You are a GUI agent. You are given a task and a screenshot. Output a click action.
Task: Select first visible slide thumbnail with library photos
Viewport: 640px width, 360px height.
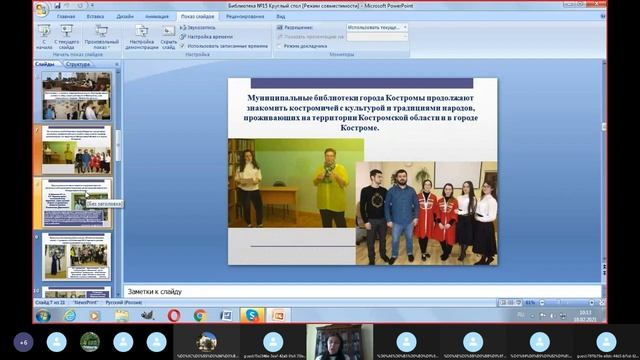coord(76,96)
